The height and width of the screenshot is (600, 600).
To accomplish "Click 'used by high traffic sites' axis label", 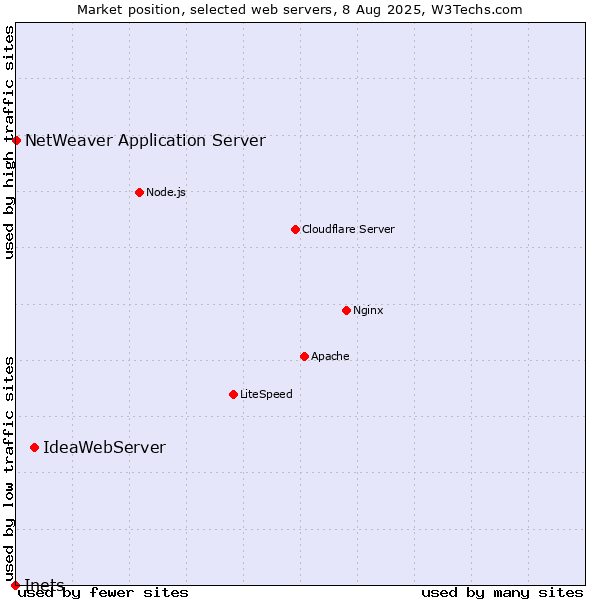I will tap(9, 142).
